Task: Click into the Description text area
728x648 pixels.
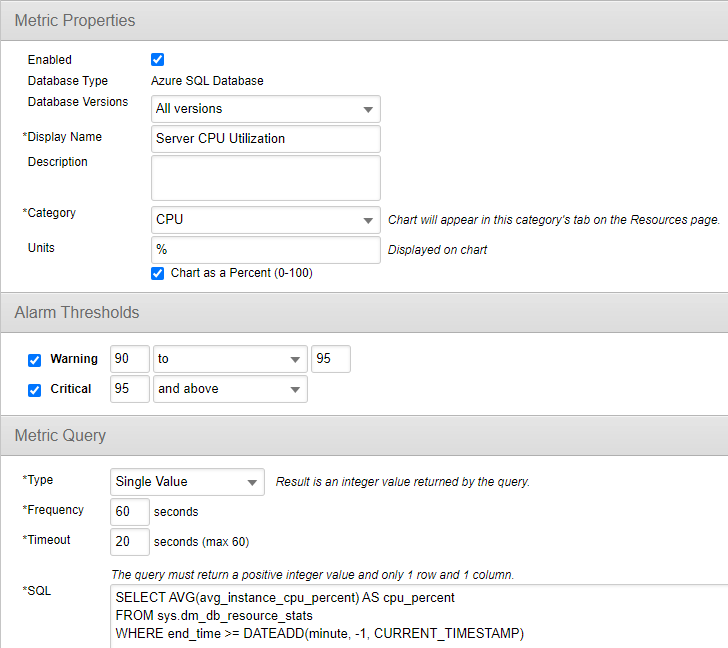Action: tap(265, 177)
